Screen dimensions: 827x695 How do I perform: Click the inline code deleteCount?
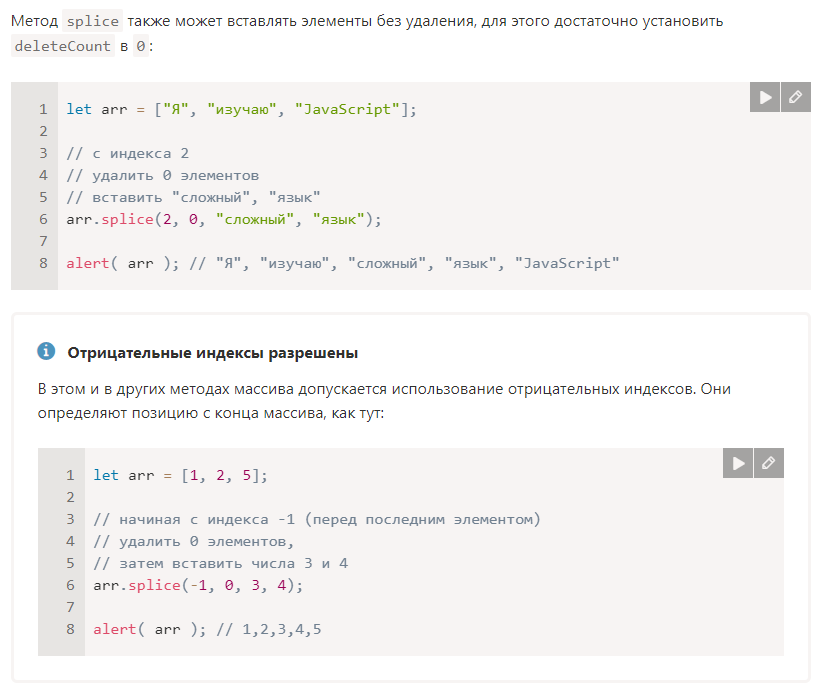click(63, 46)
